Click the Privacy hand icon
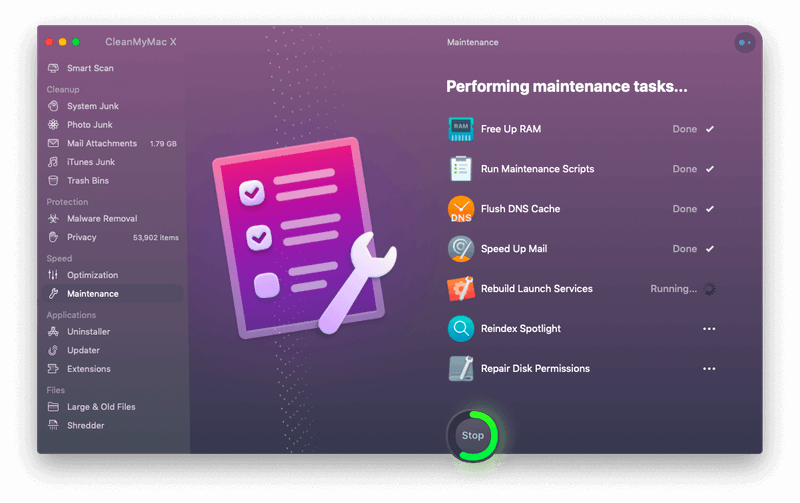The image size is (800, 503). [53, 237]
